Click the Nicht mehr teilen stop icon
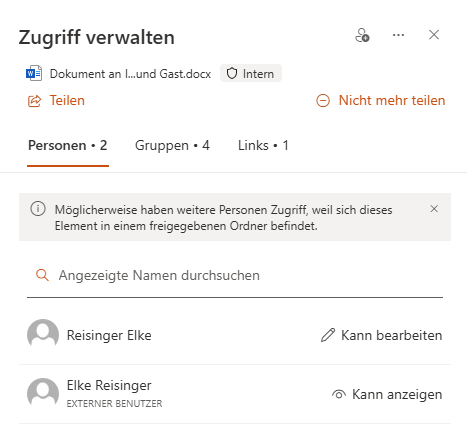This screenshot has height=429, width=467. [x=323, y=101]
